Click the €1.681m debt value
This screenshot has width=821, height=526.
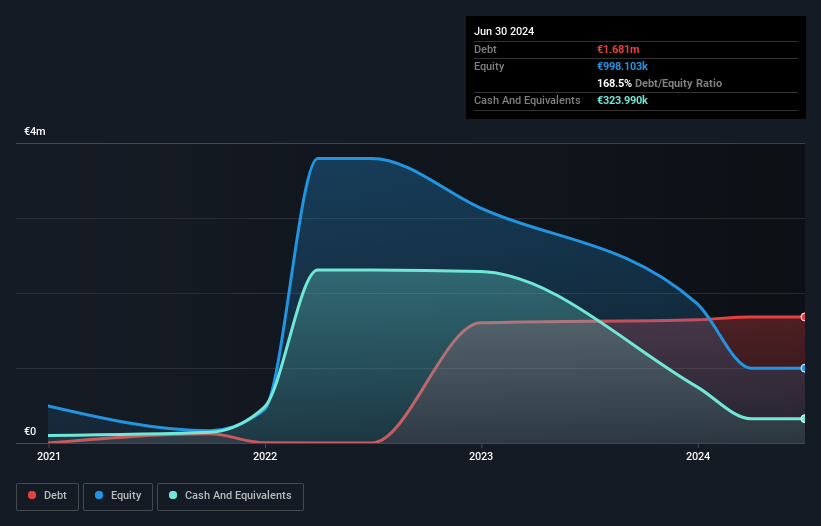click(x=618, y=49)
